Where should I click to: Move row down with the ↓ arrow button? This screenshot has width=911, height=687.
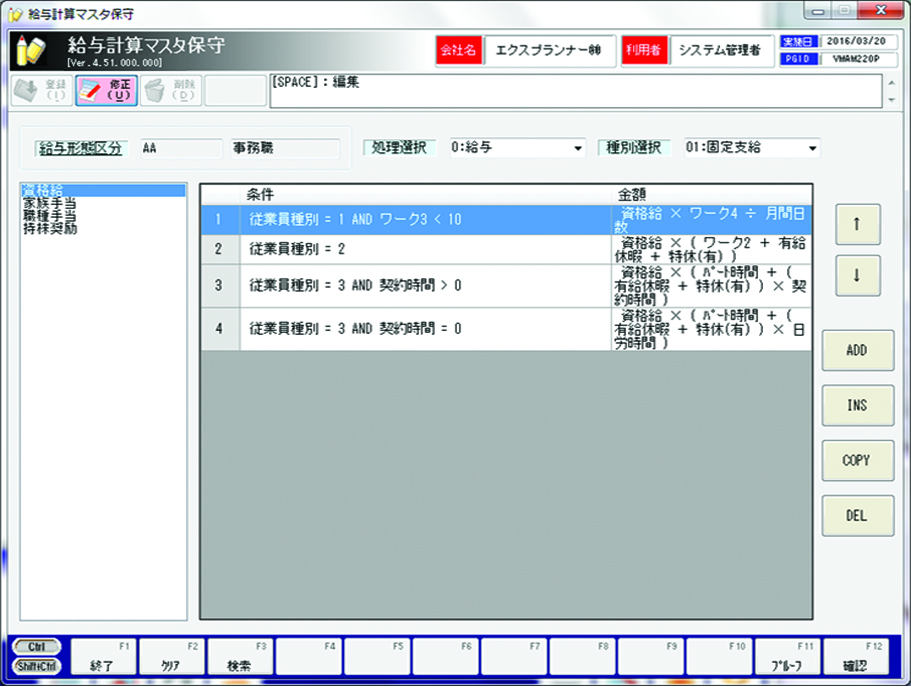[x=856, y=275]
